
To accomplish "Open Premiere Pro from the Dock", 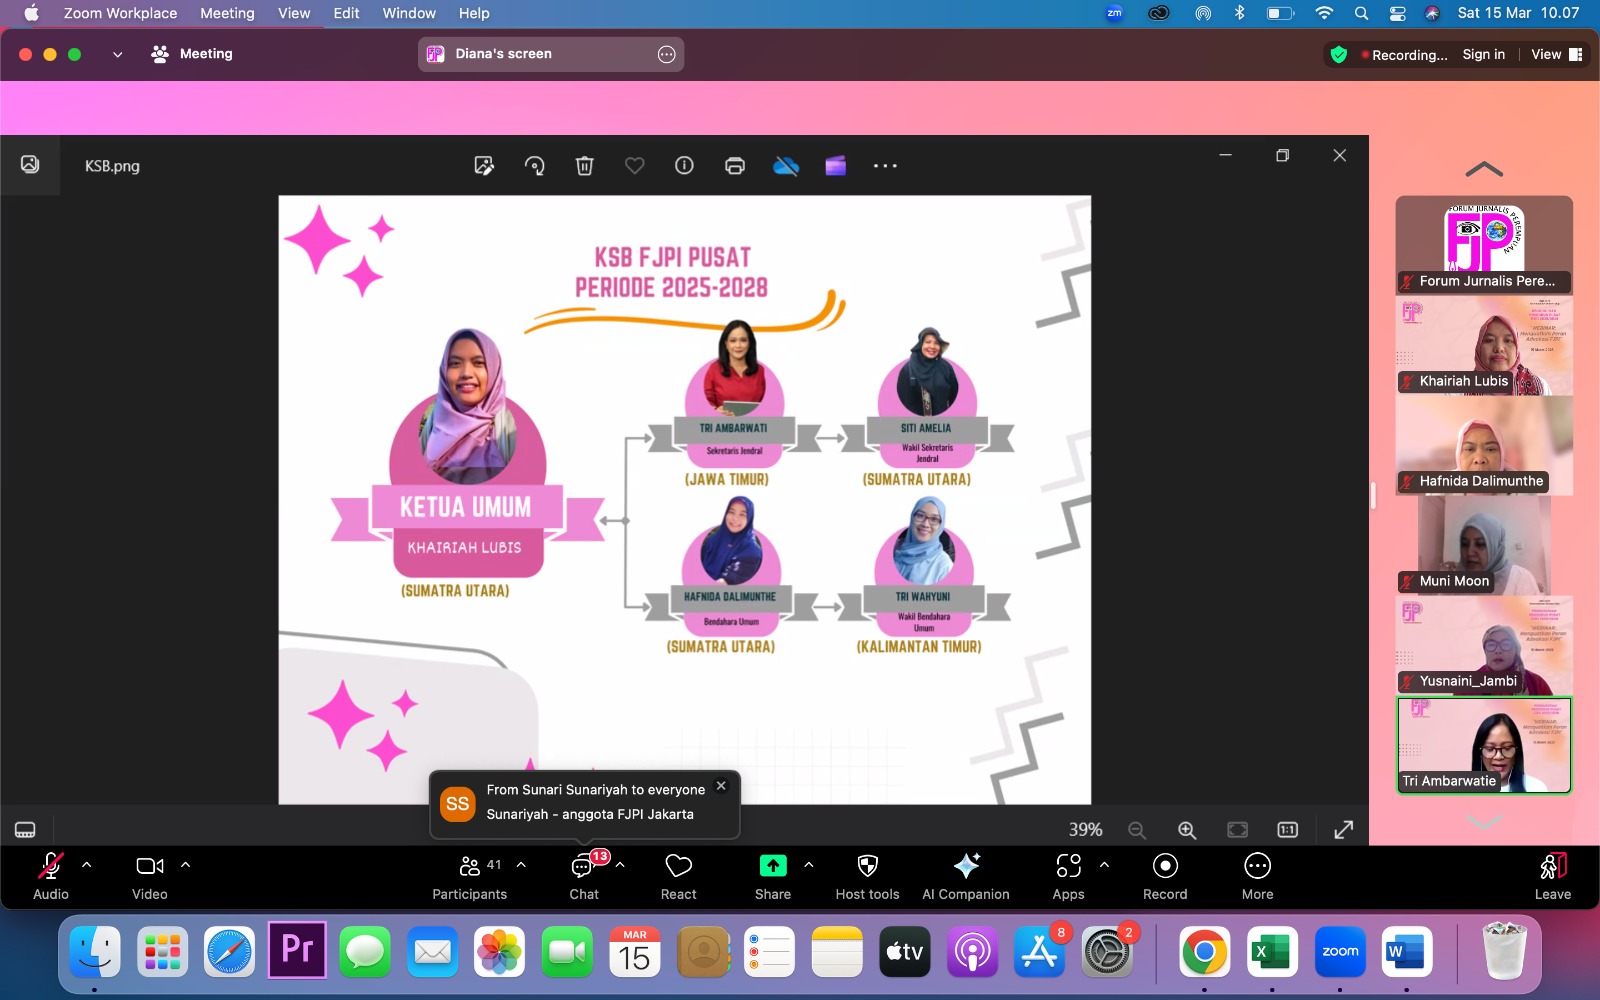I will tap(297, 950).
